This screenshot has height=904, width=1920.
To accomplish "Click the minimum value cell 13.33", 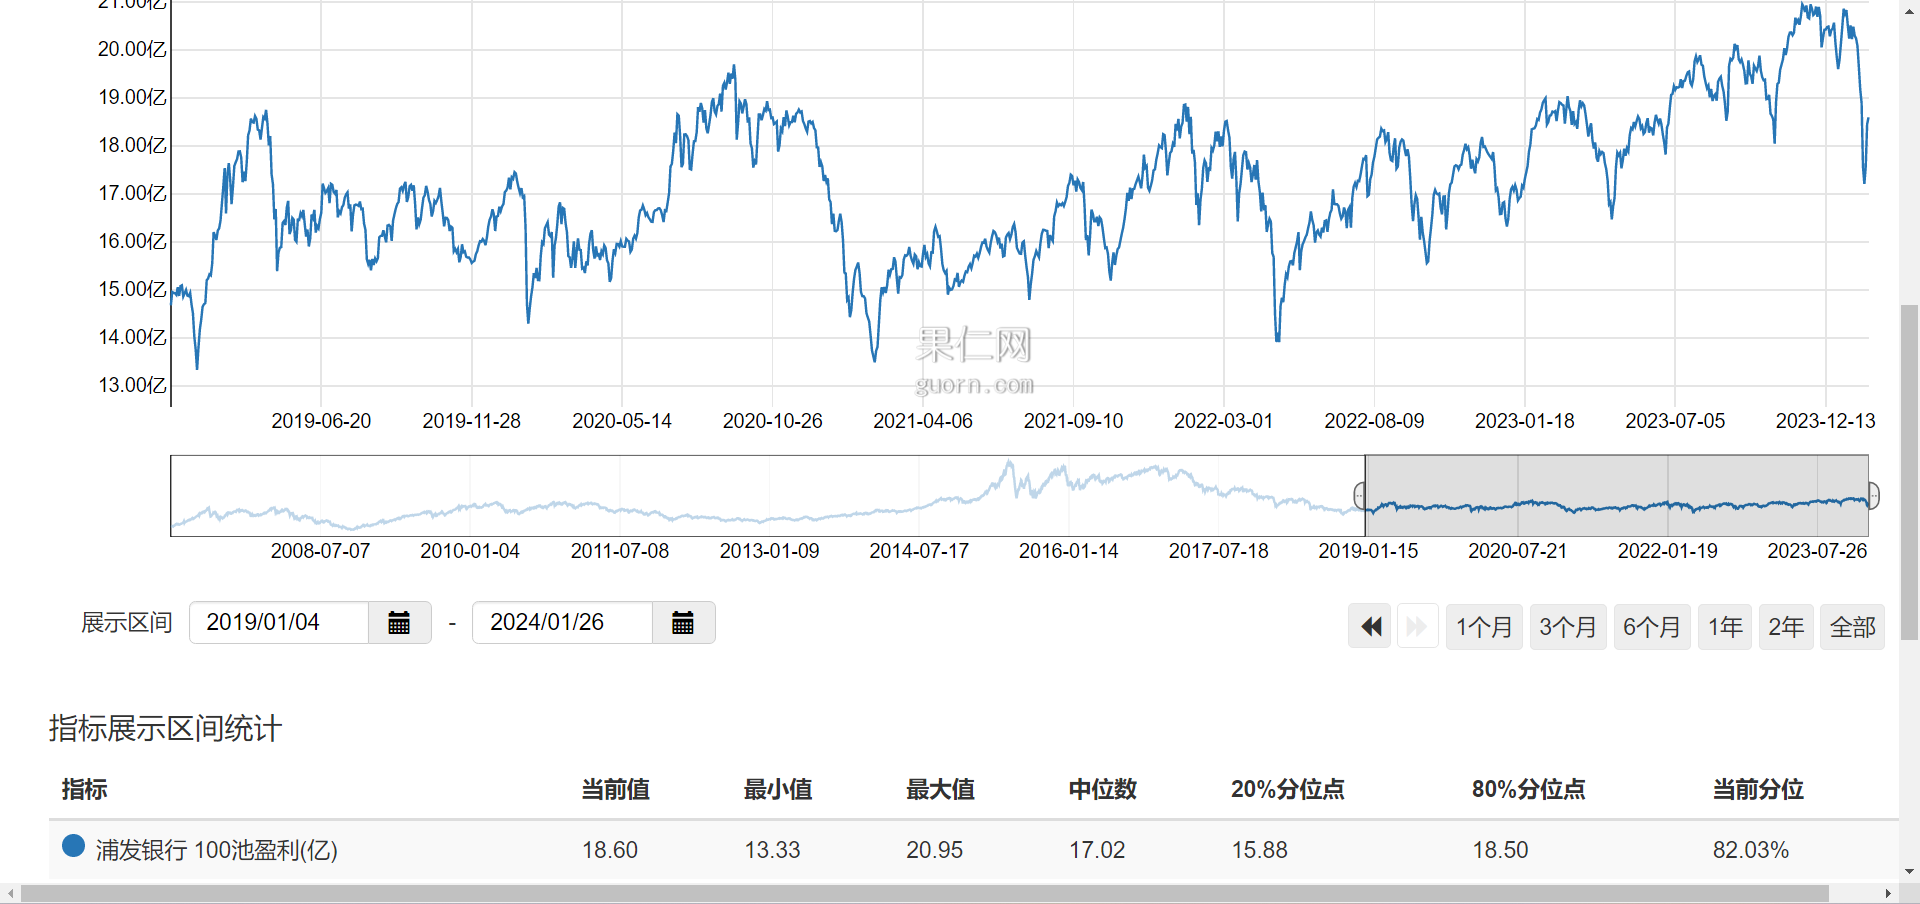I will coord(773,850).
